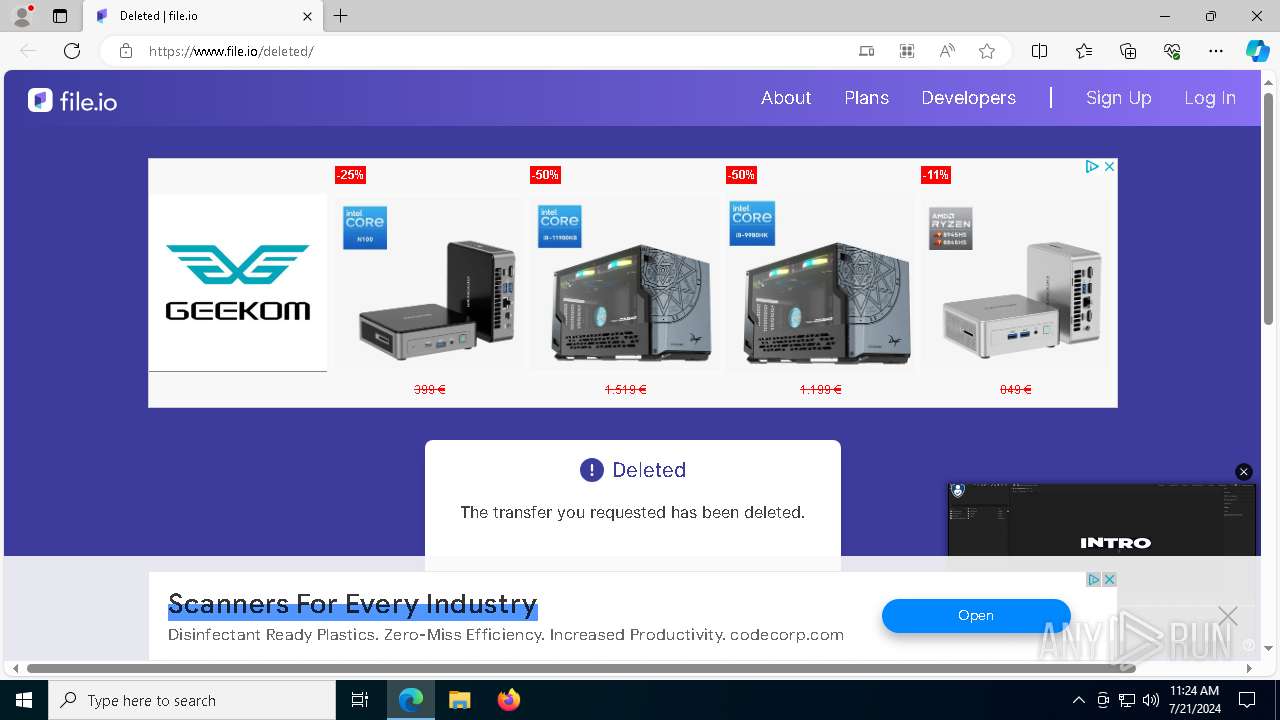Click the address bar URL
The image size is (1280, 720).
(231, 51)
